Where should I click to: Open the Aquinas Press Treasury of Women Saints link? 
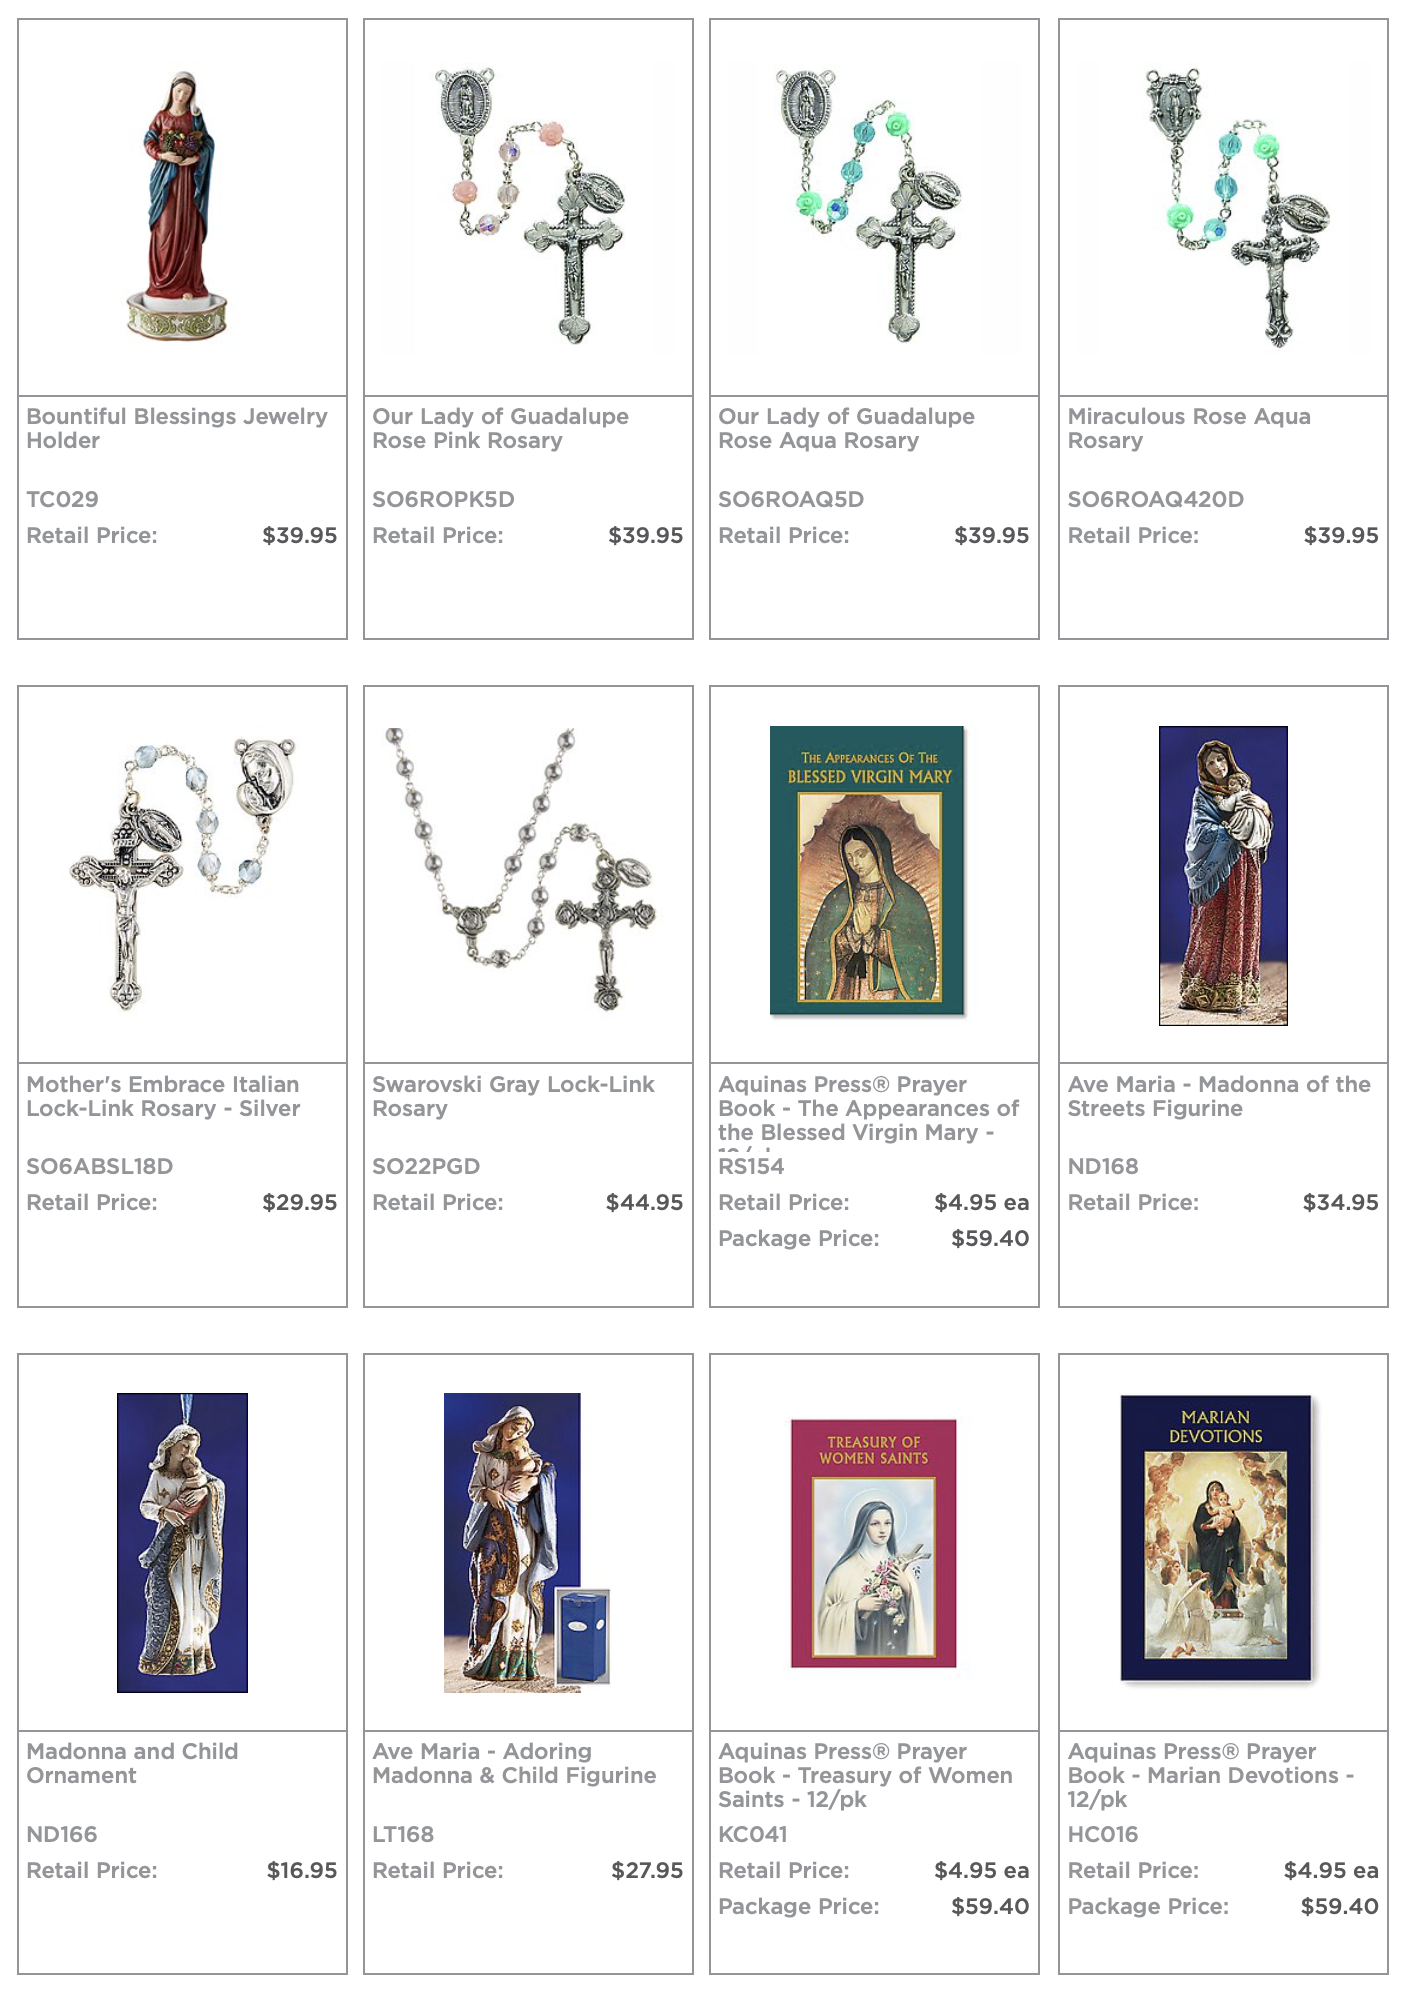pos(865,1775)
